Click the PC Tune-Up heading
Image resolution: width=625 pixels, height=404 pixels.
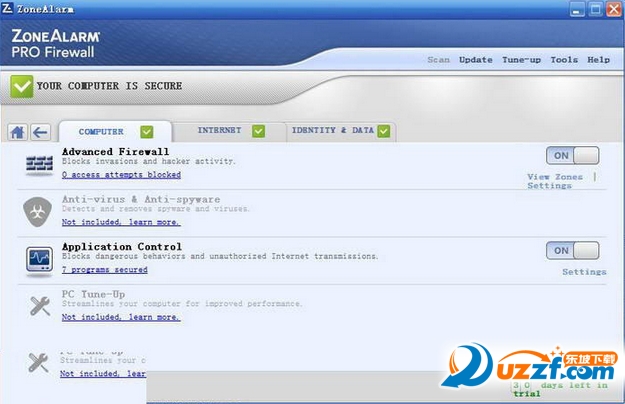pyautogui.click(x=93, y=294)
